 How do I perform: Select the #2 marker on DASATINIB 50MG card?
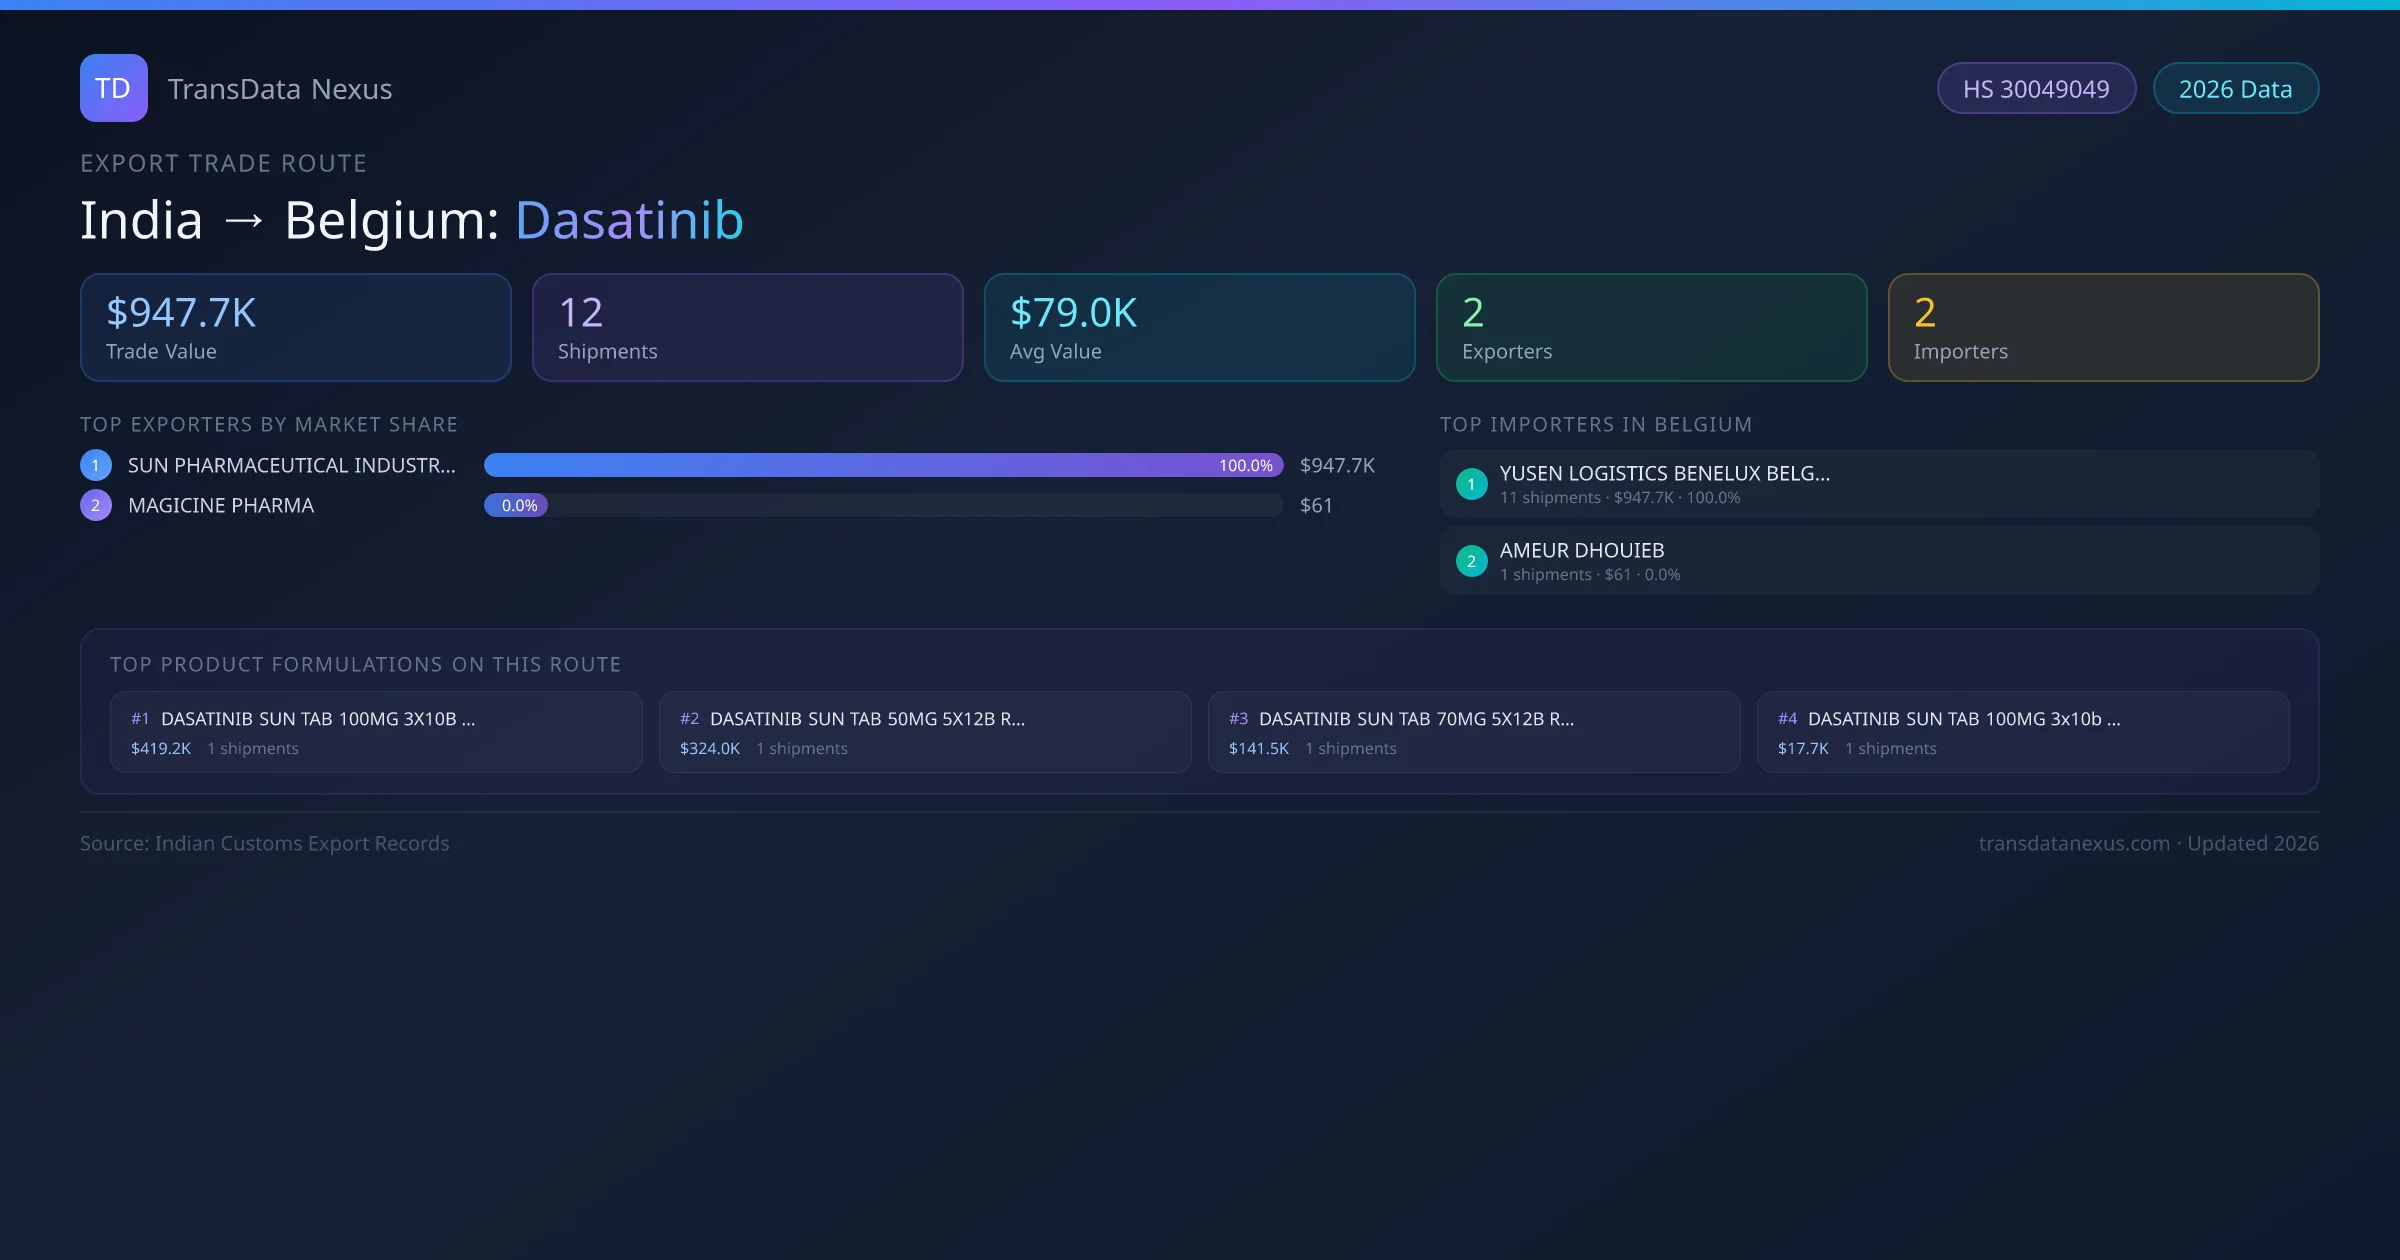[688, 718]
